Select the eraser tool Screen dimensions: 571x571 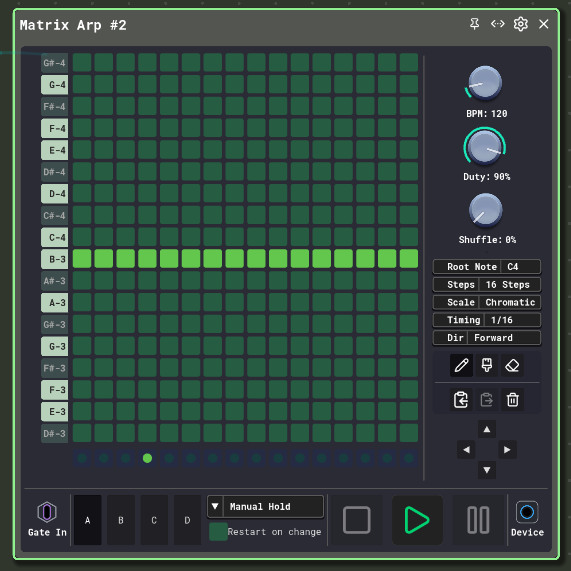coord(512,365)
